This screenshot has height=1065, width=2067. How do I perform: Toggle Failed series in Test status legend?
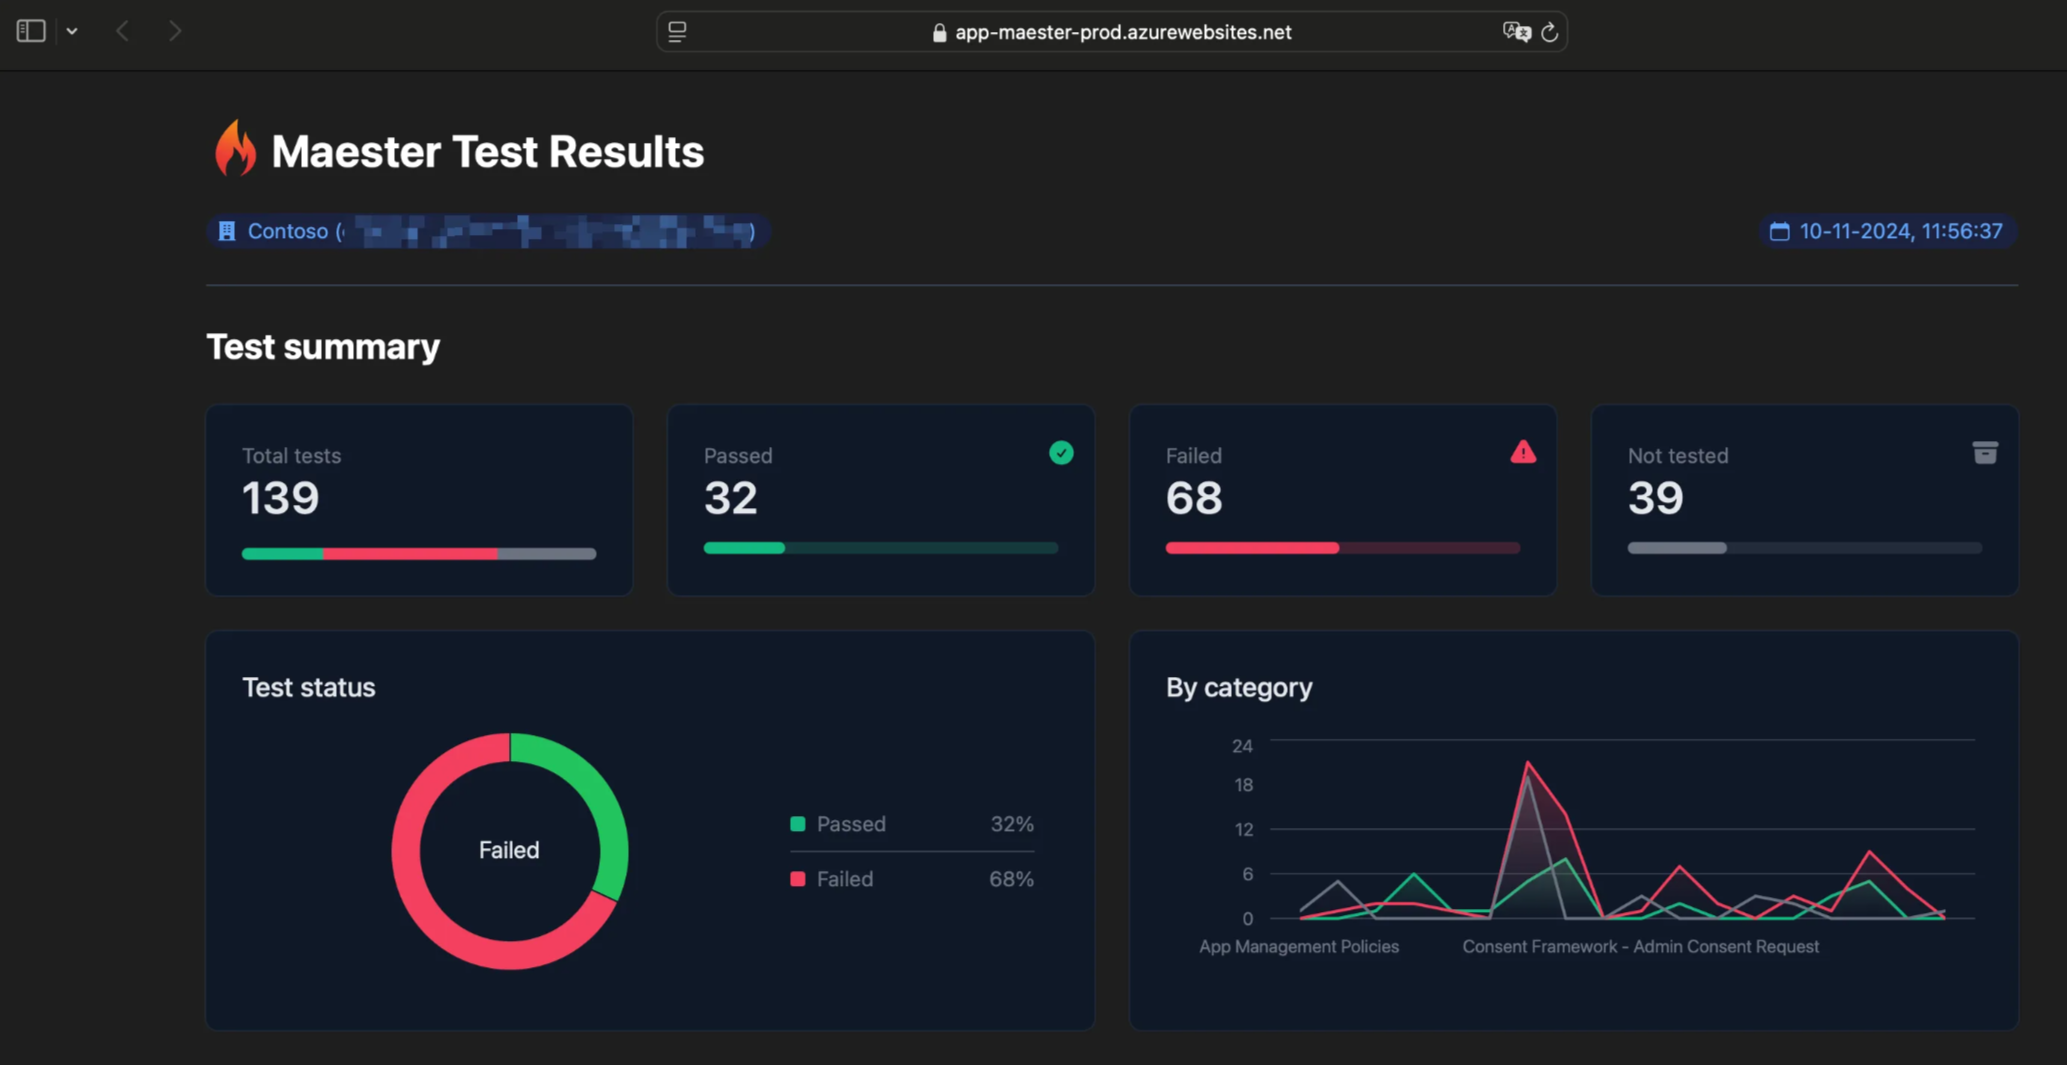(844, 879)
